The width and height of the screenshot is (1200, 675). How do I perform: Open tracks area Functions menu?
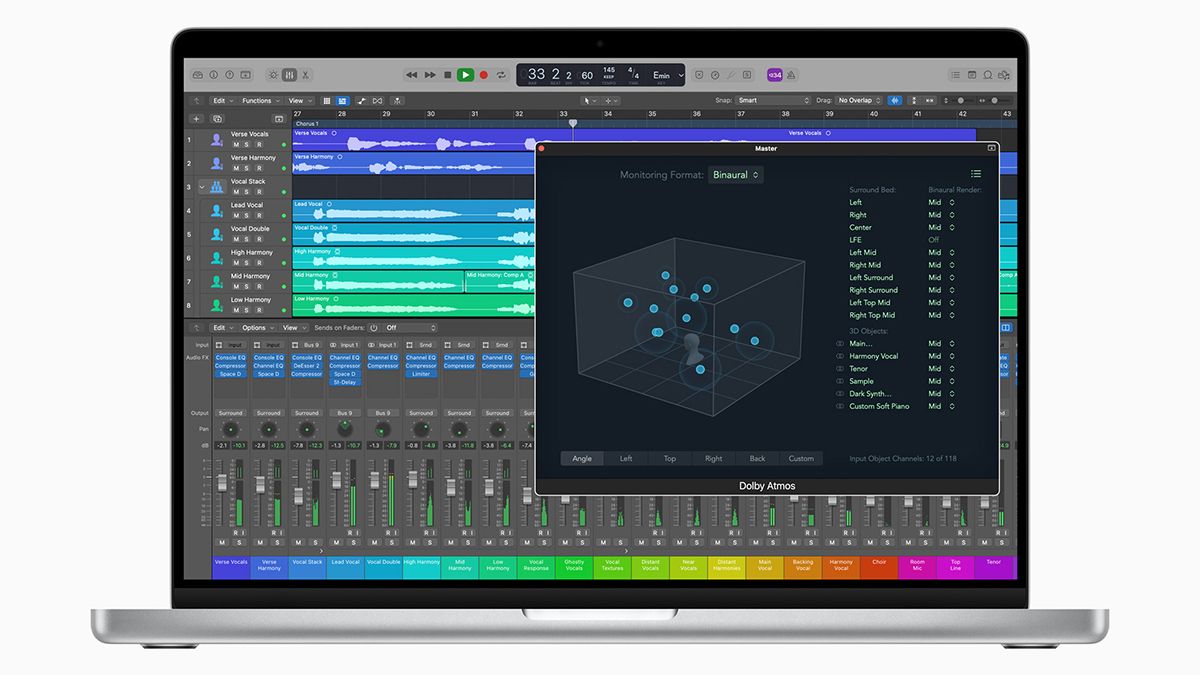tap(260, 101)
